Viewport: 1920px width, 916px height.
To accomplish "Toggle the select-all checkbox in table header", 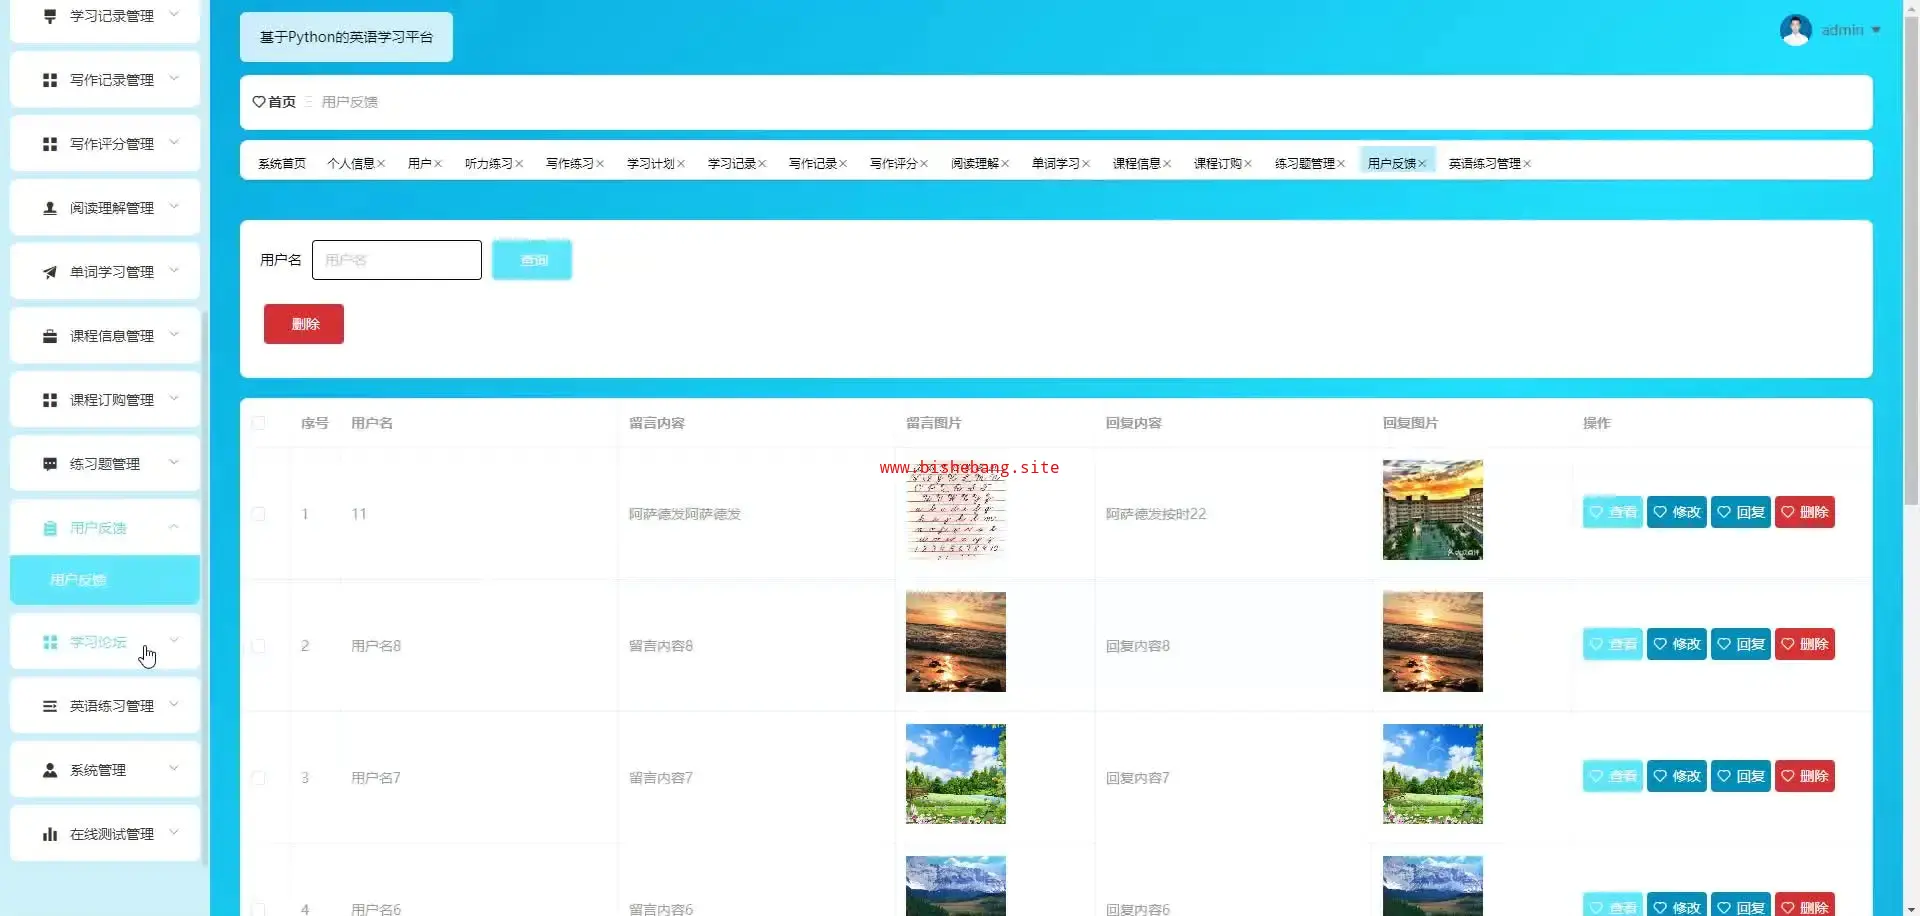I will click(x=259, y=423).
